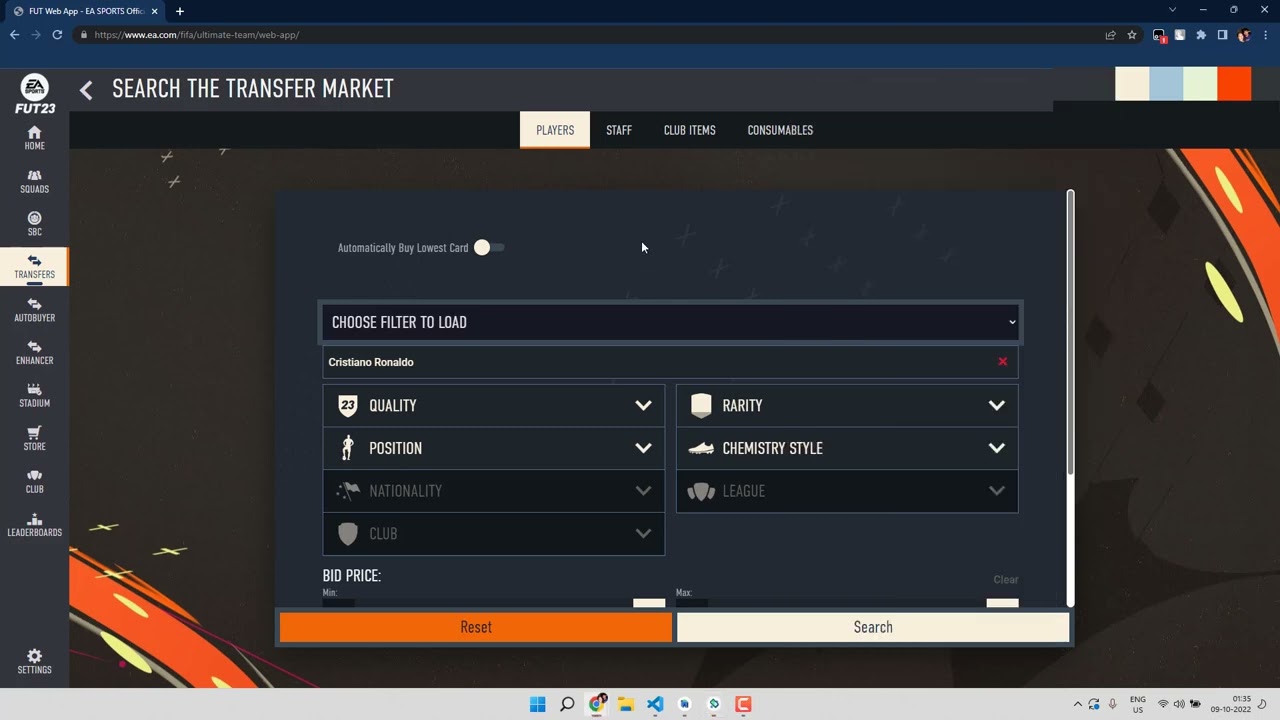This screenshot has height=720, width=1280.
Task: Go back using the header arrow
Action: [86, 90]
